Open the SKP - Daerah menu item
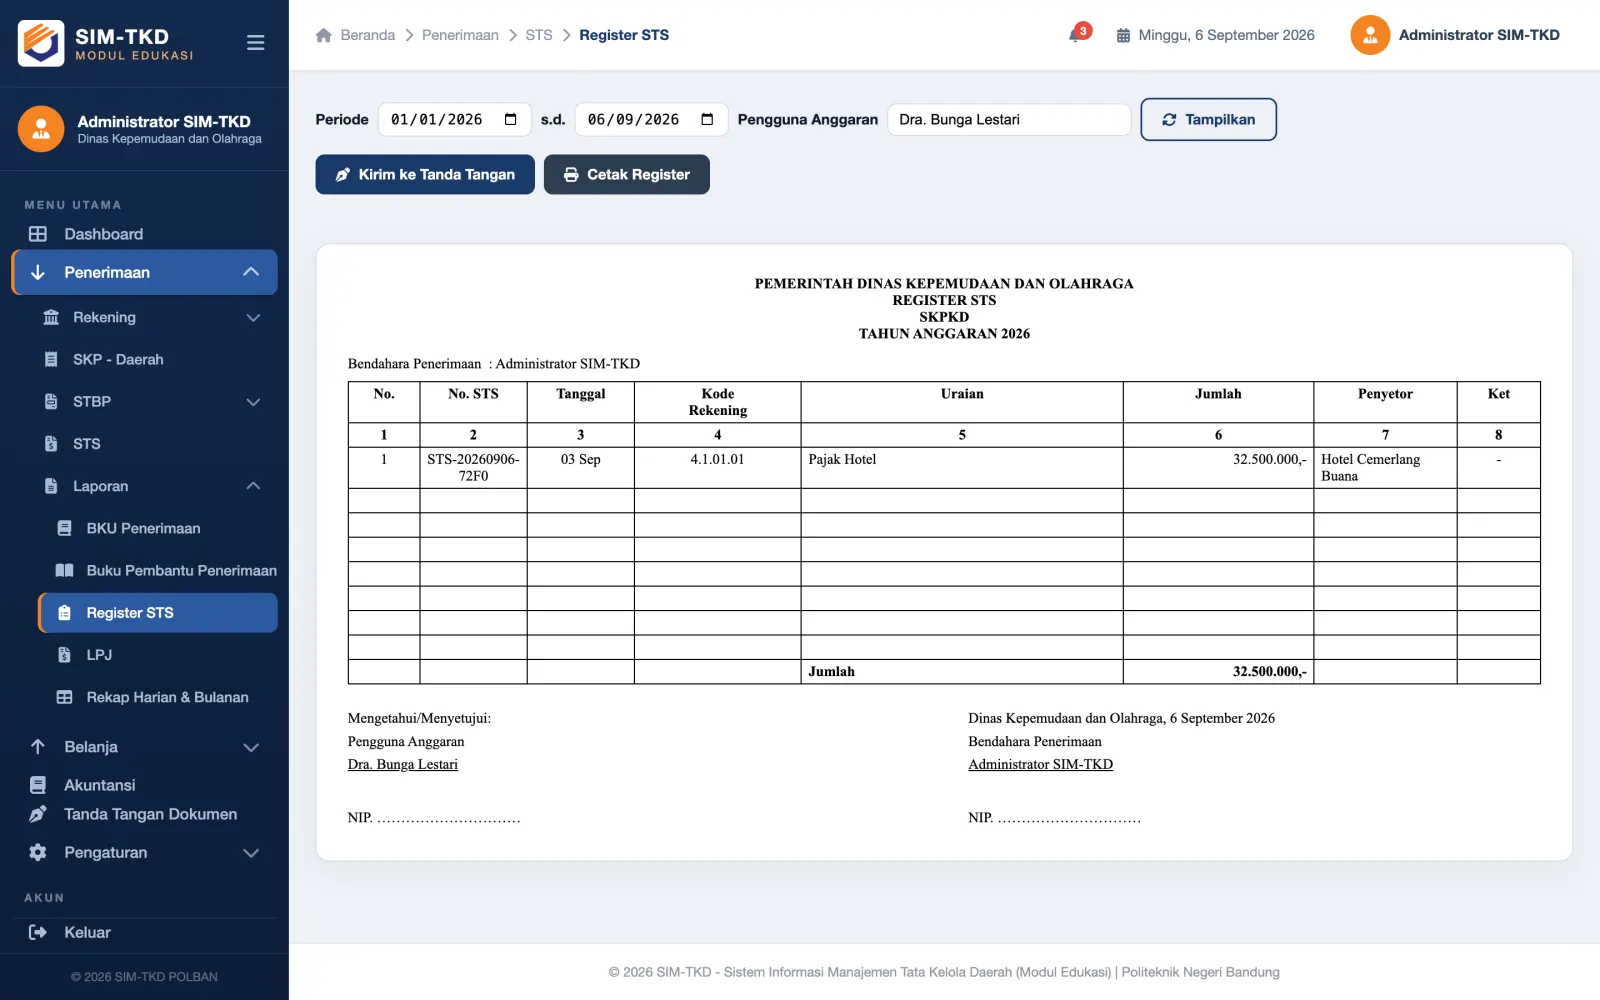Screen dimensions: 1600x1000 click(x=158, y=359)
